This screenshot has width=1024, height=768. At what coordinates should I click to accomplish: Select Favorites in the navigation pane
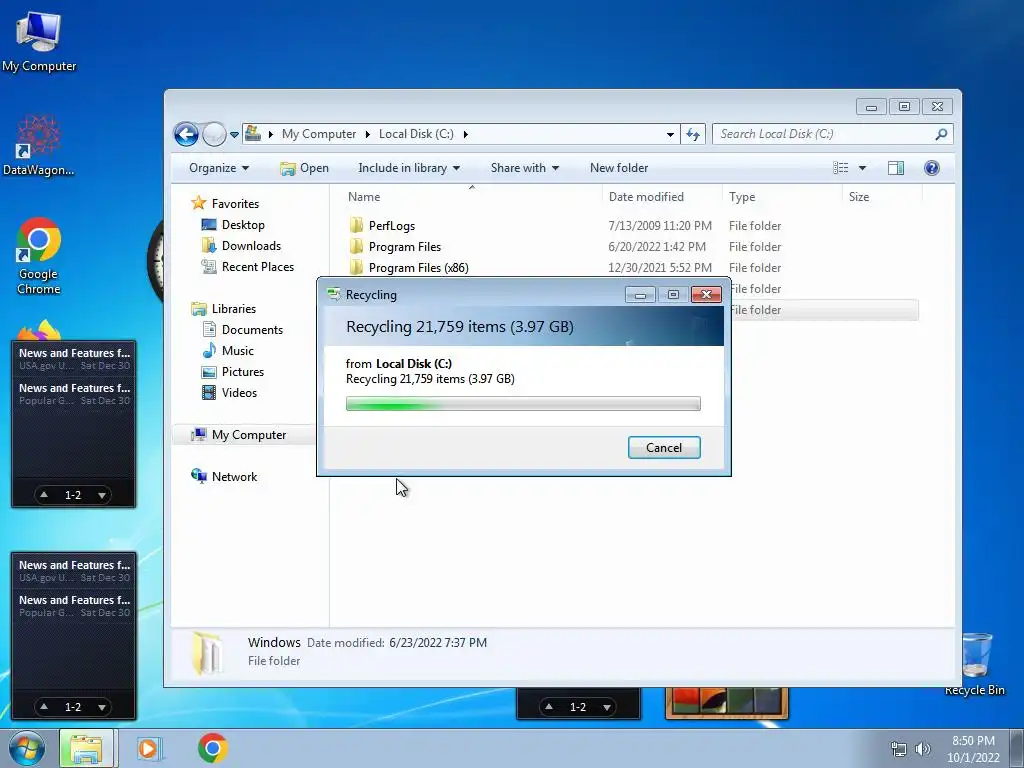(x=225, y=204)
